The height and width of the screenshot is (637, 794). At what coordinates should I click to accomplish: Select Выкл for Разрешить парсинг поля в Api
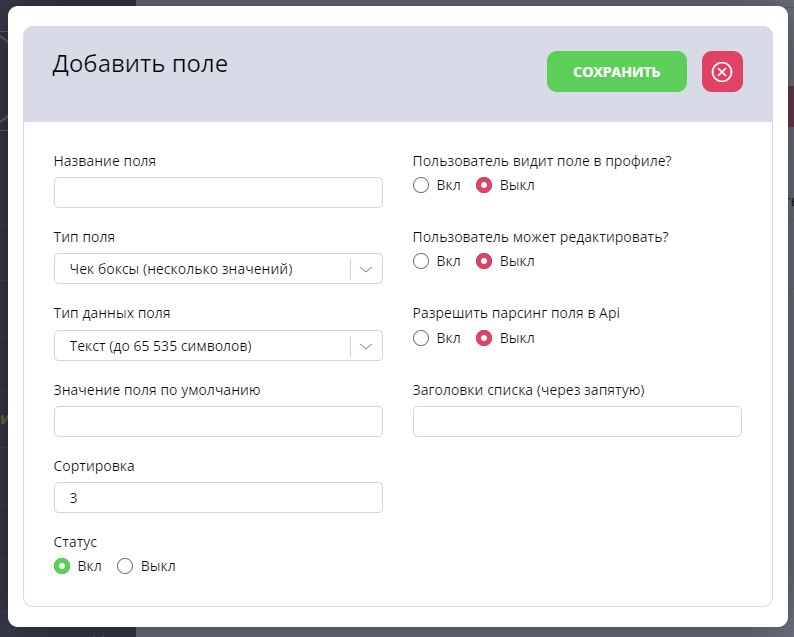pos(484,338)
